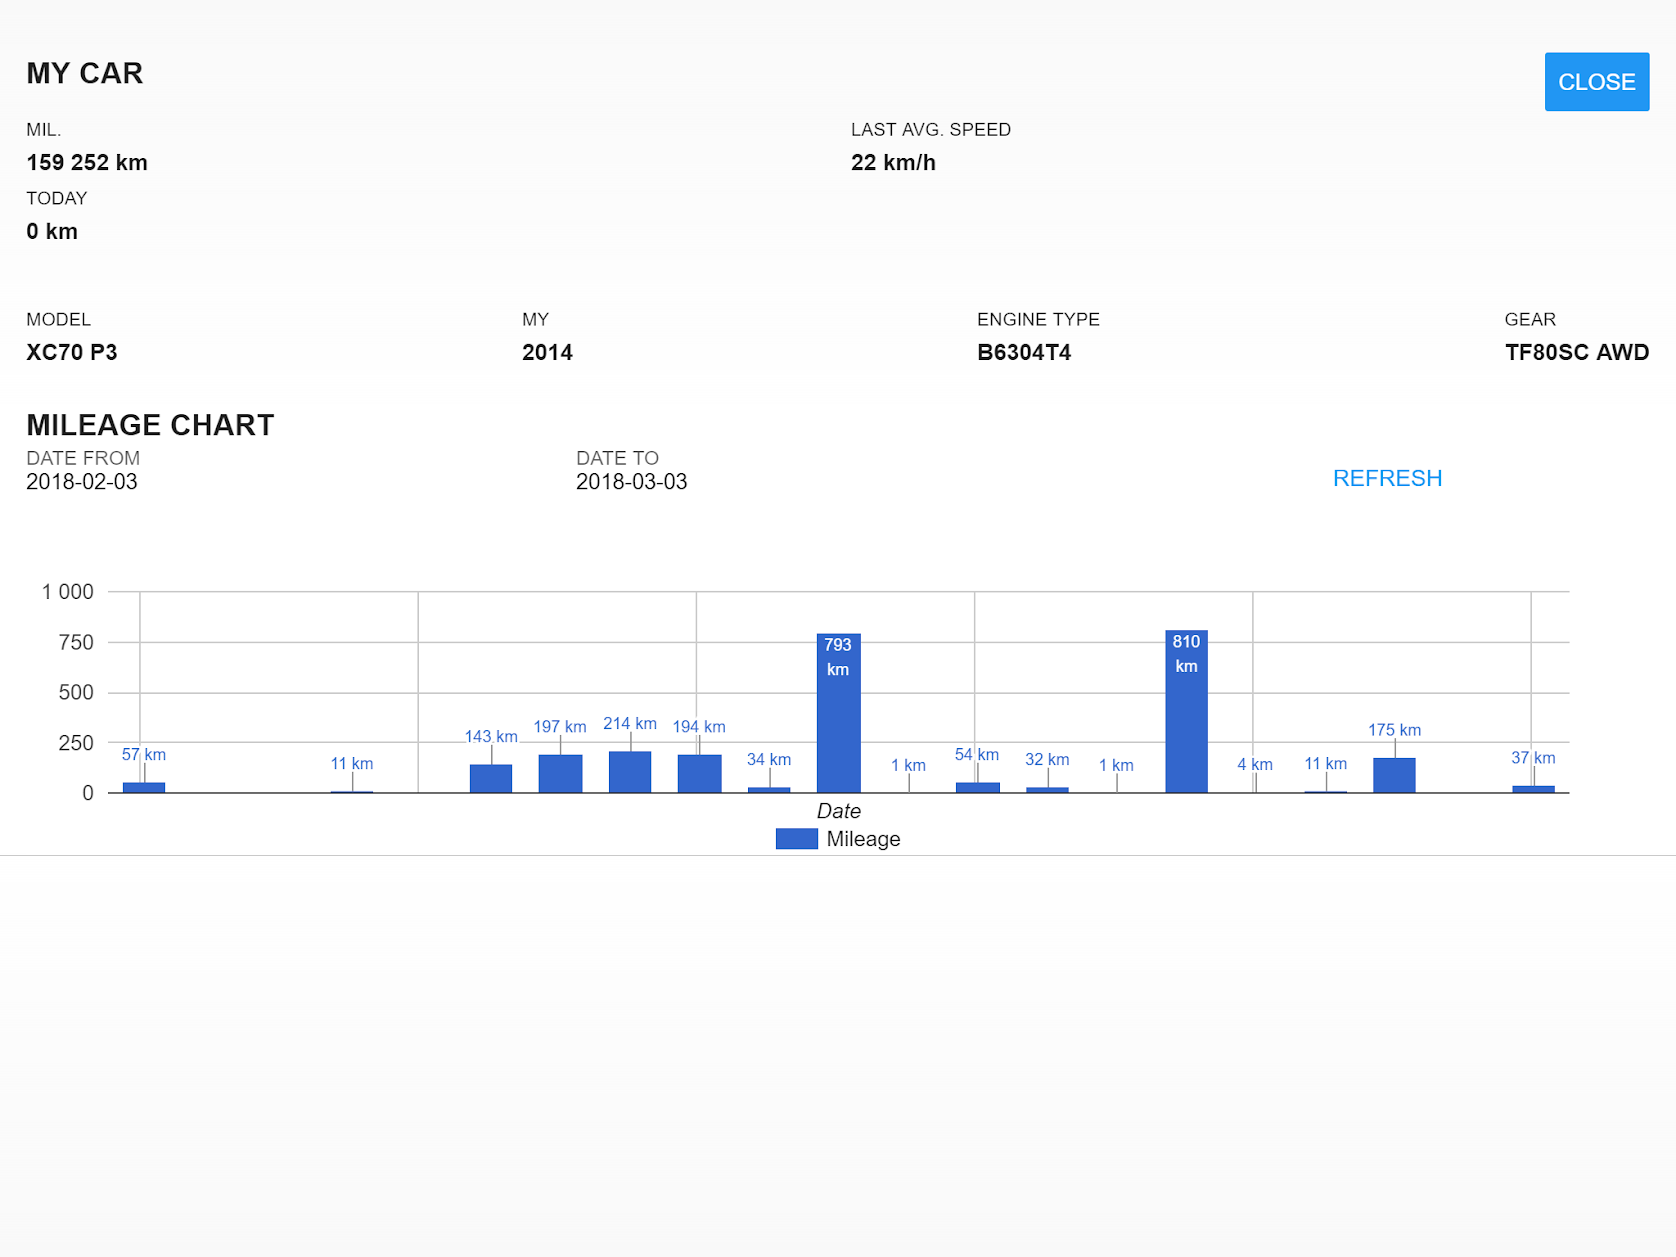Click the XC70 P3 model value

pos(72,353)
